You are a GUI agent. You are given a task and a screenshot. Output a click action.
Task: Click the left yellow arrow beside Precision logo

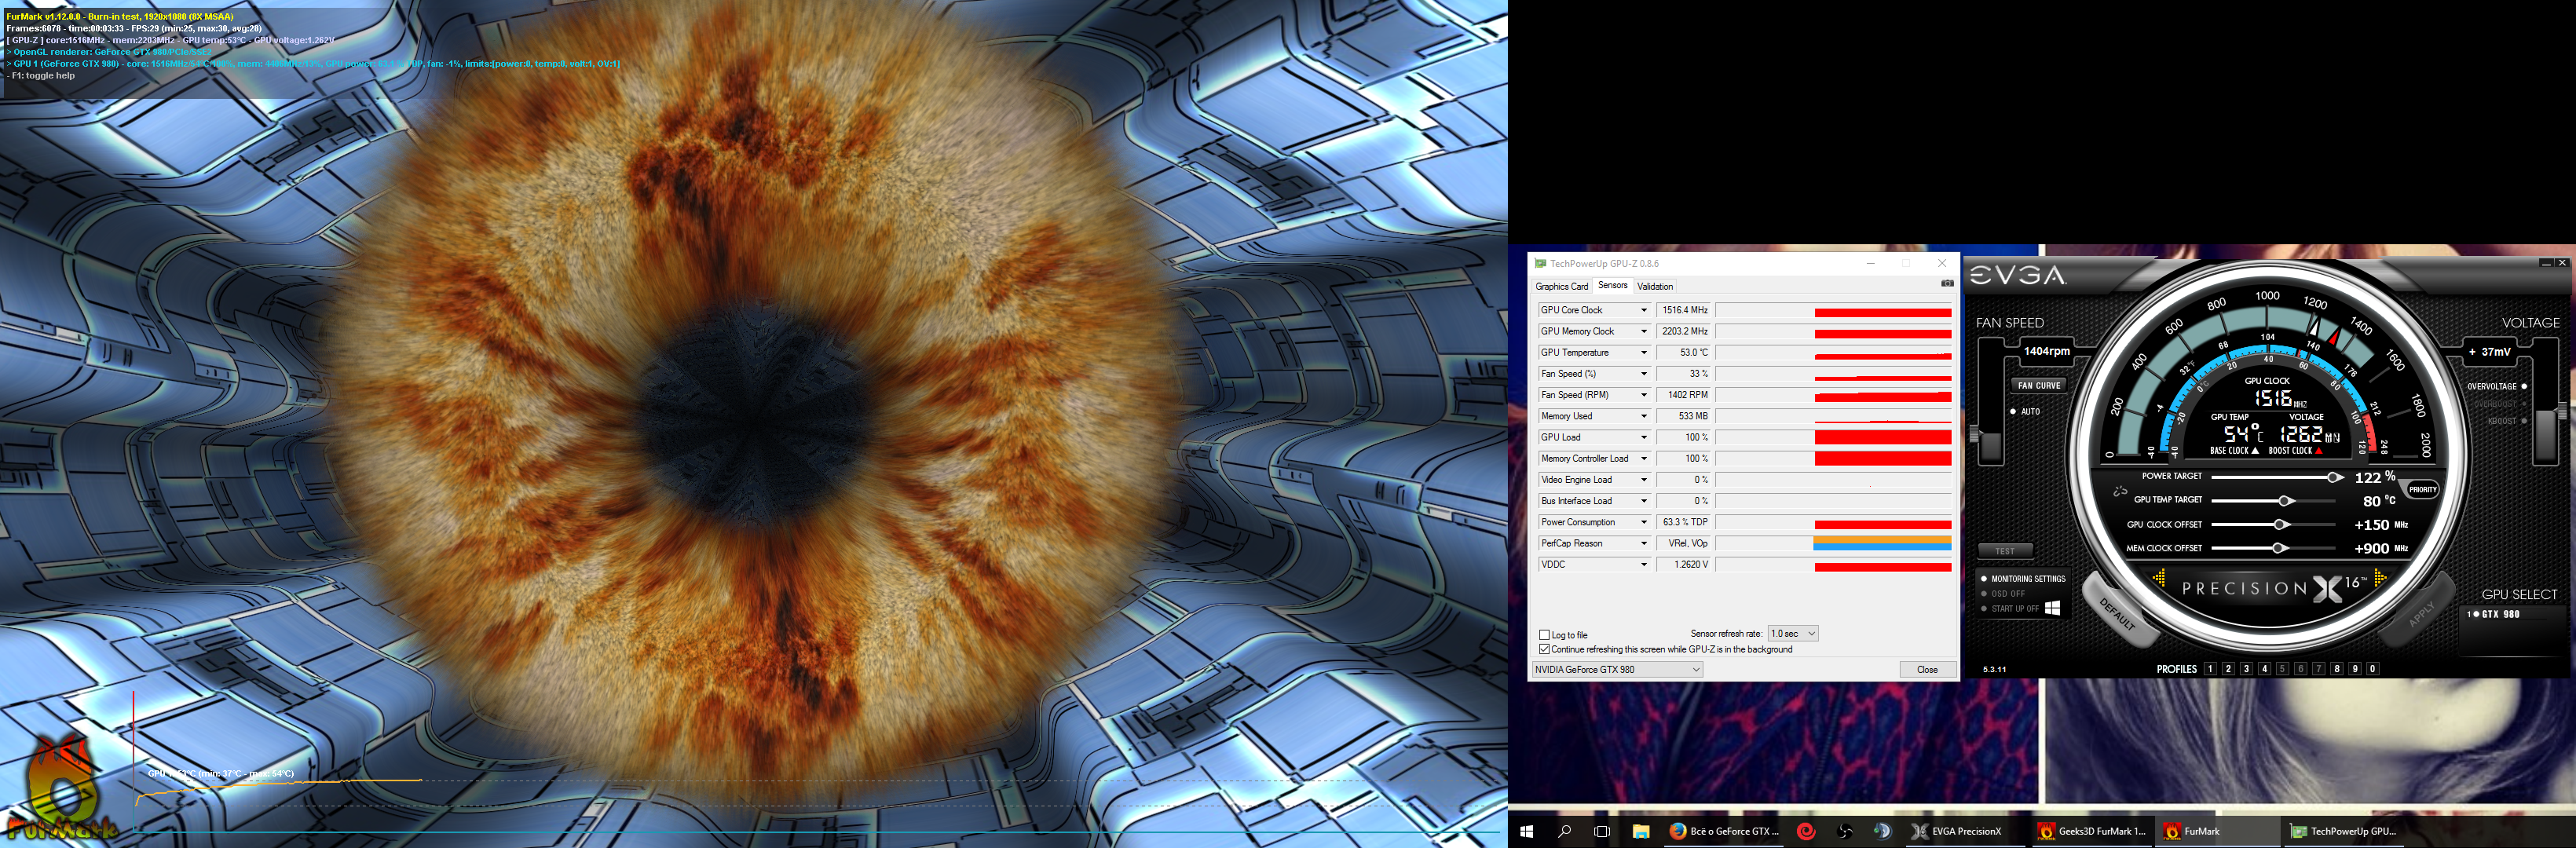(x=2159, y=578)
